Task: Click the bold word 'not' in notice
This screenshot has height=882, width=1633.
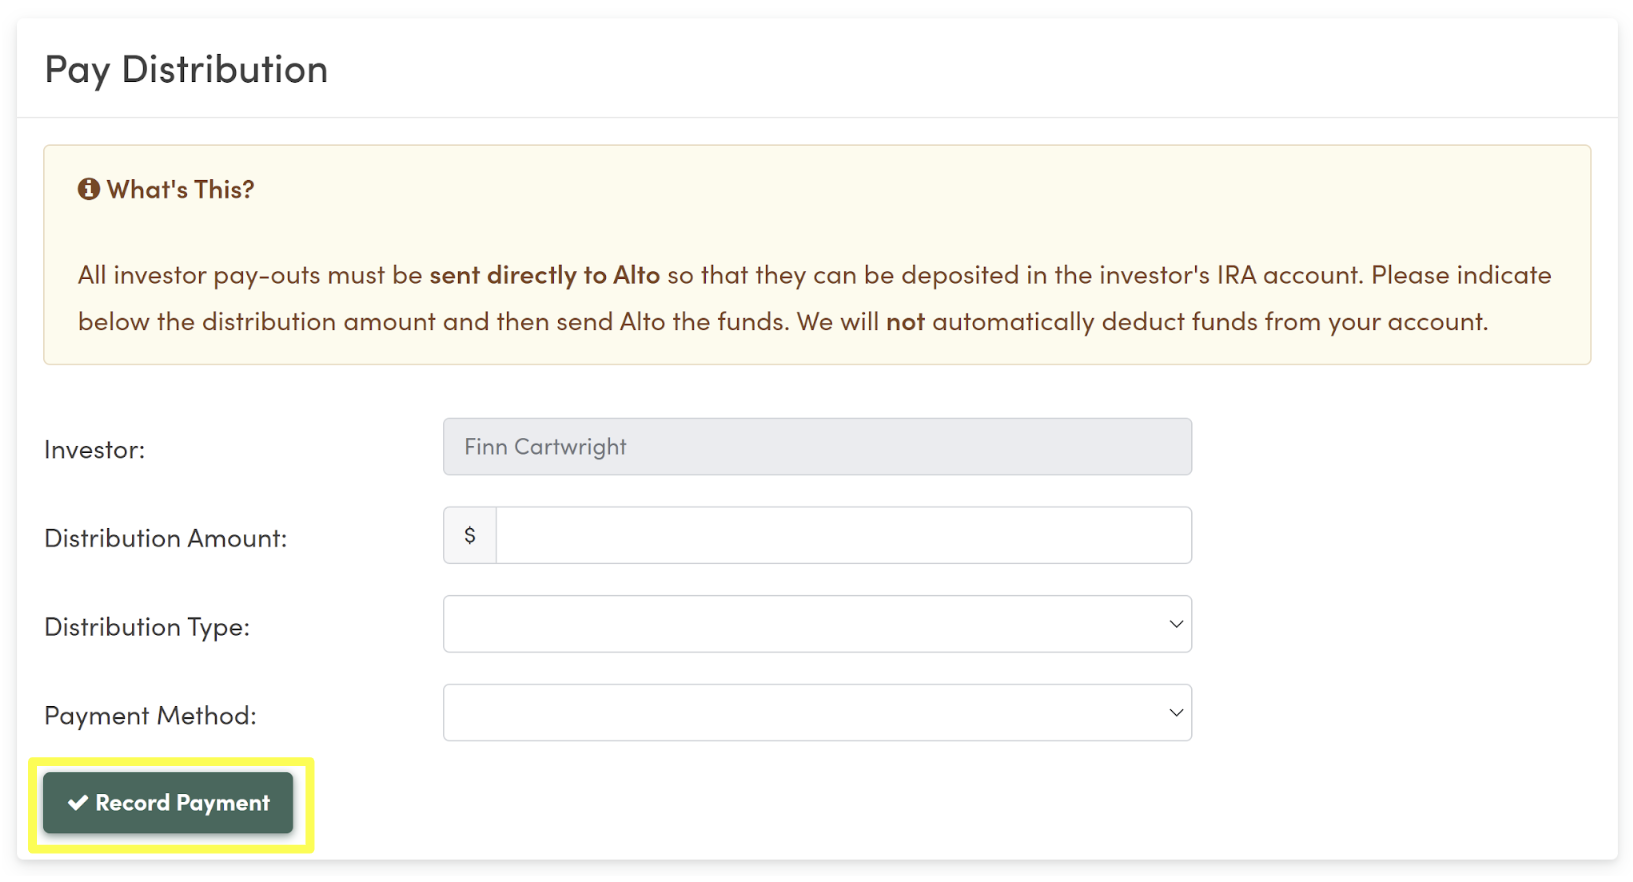Action: 905,322
